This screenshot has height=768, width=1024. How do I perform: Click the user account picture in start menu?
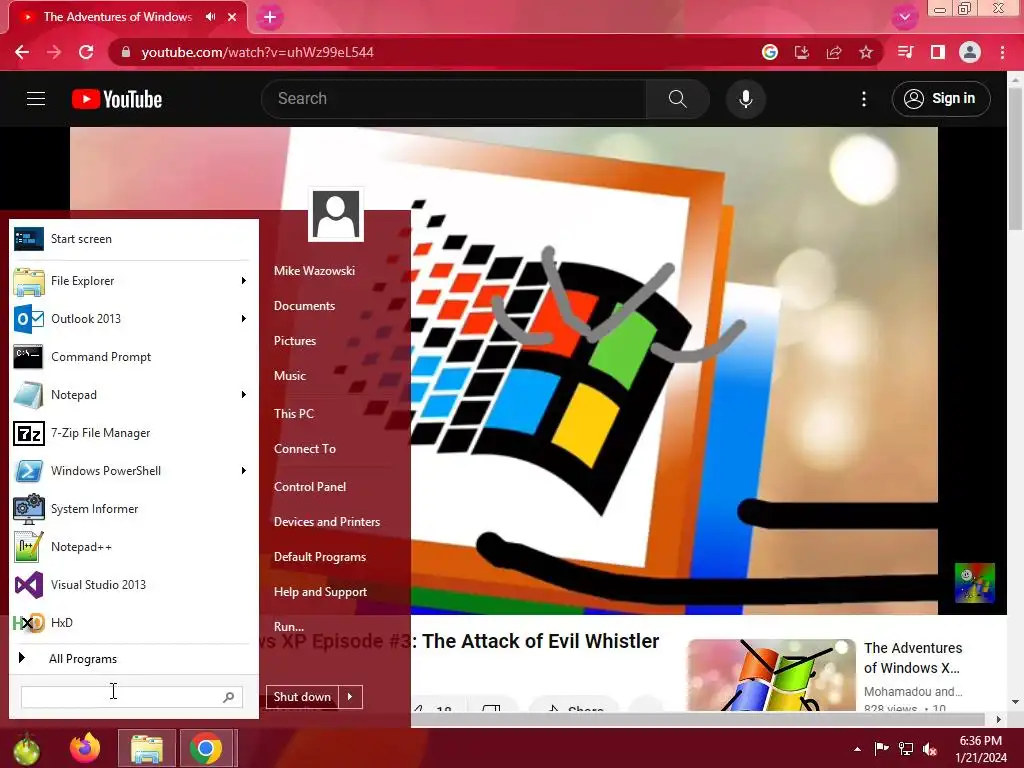click(x=336, y=214)
